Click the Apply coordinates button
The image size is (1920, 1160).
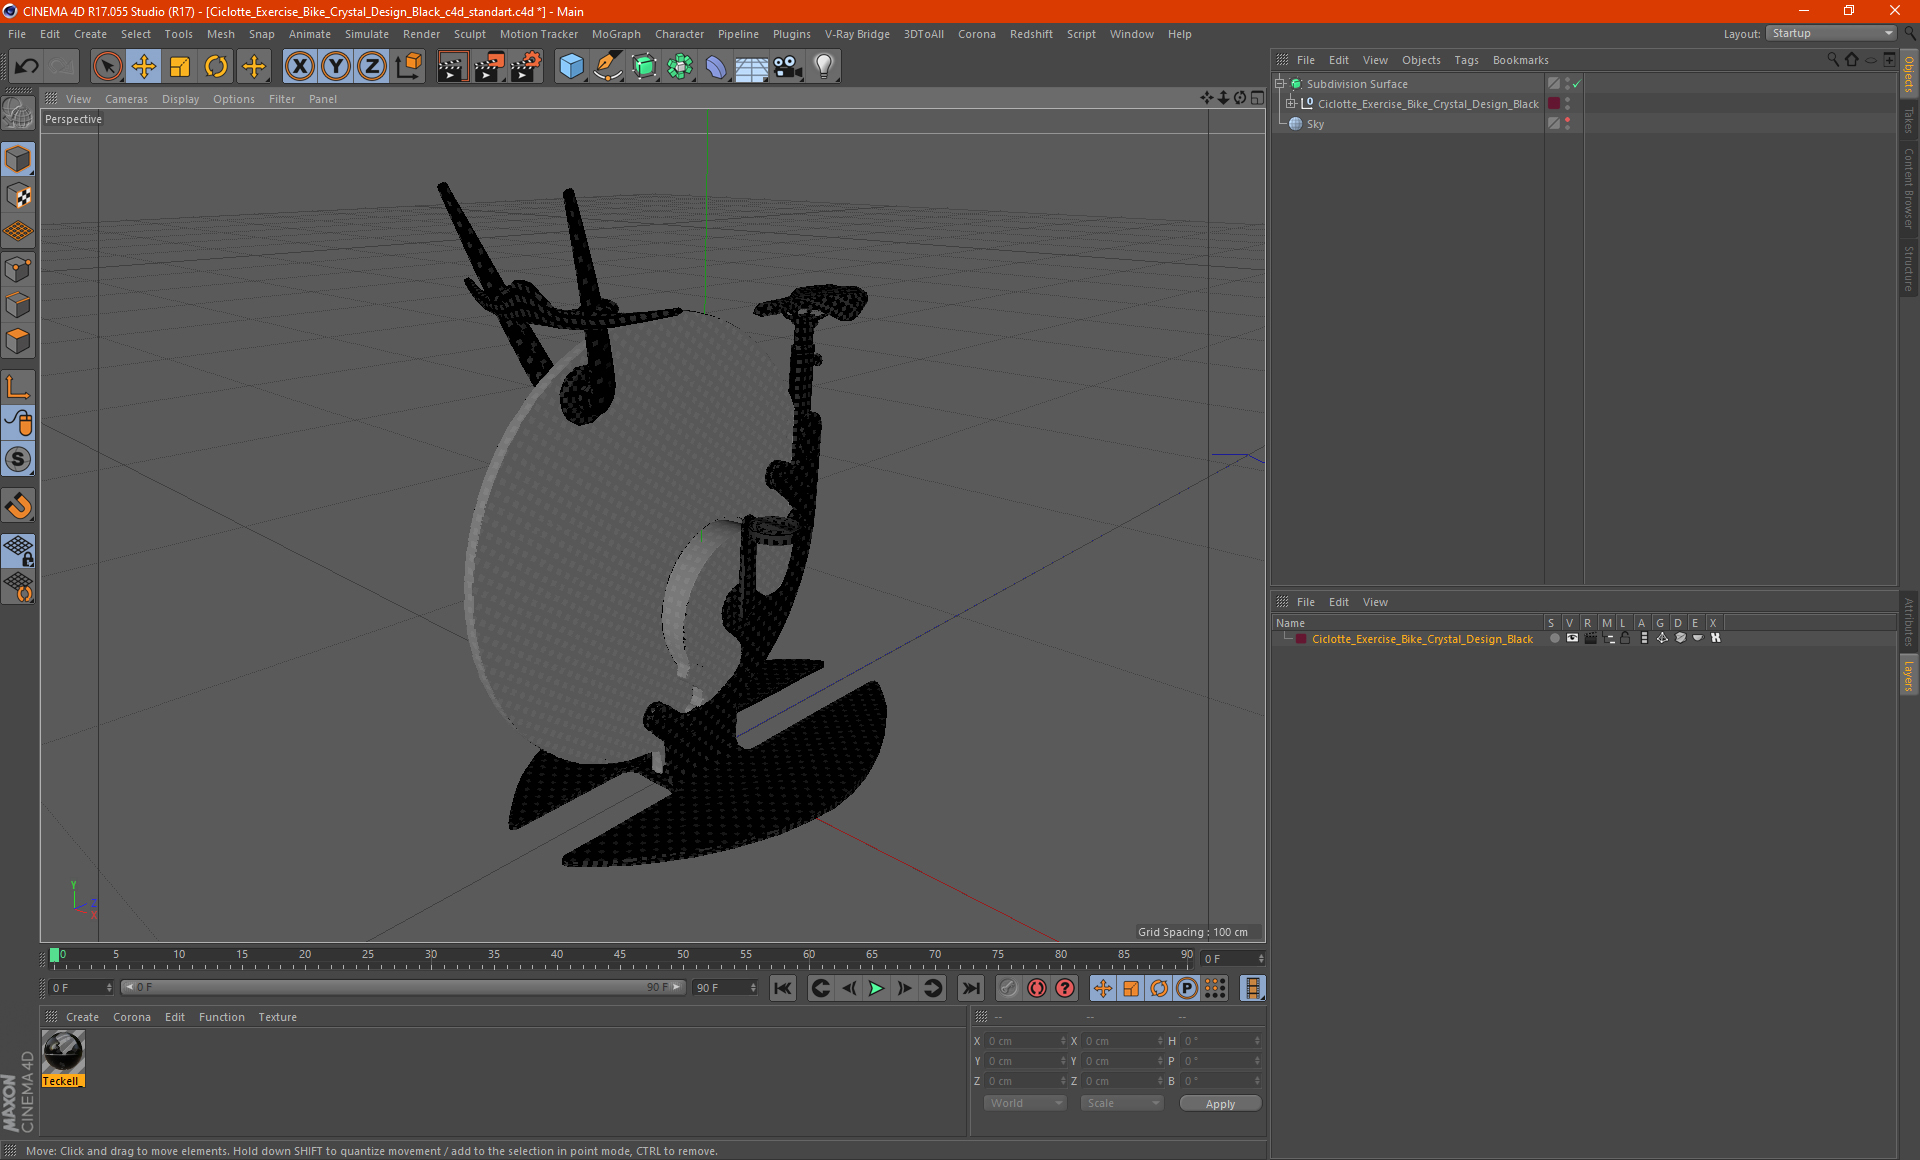[1220, 1104]
